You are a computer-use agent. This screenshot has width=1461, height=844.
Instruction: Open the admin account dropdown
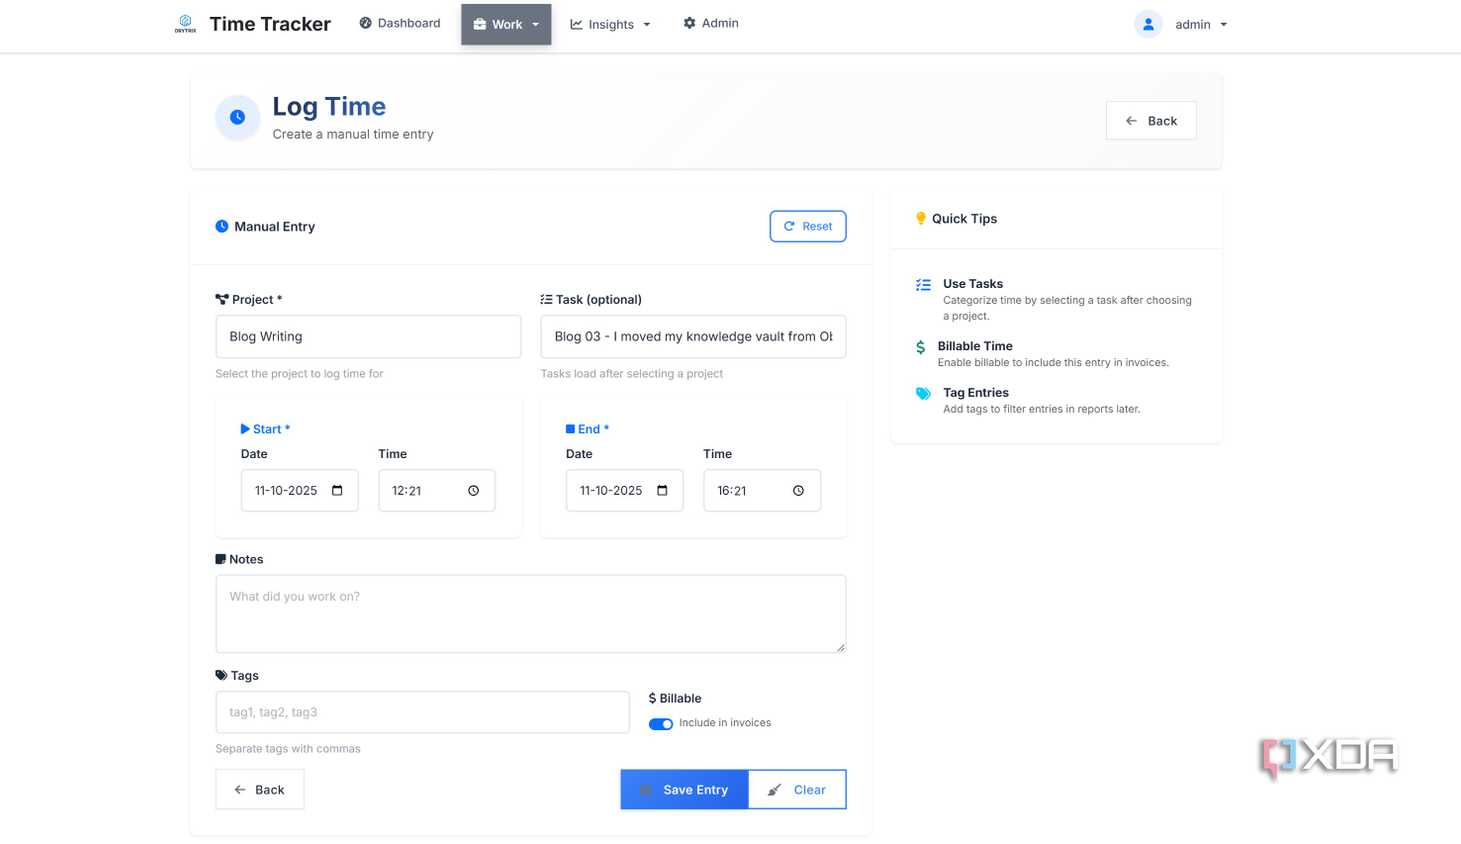[x=1201, y=24]
